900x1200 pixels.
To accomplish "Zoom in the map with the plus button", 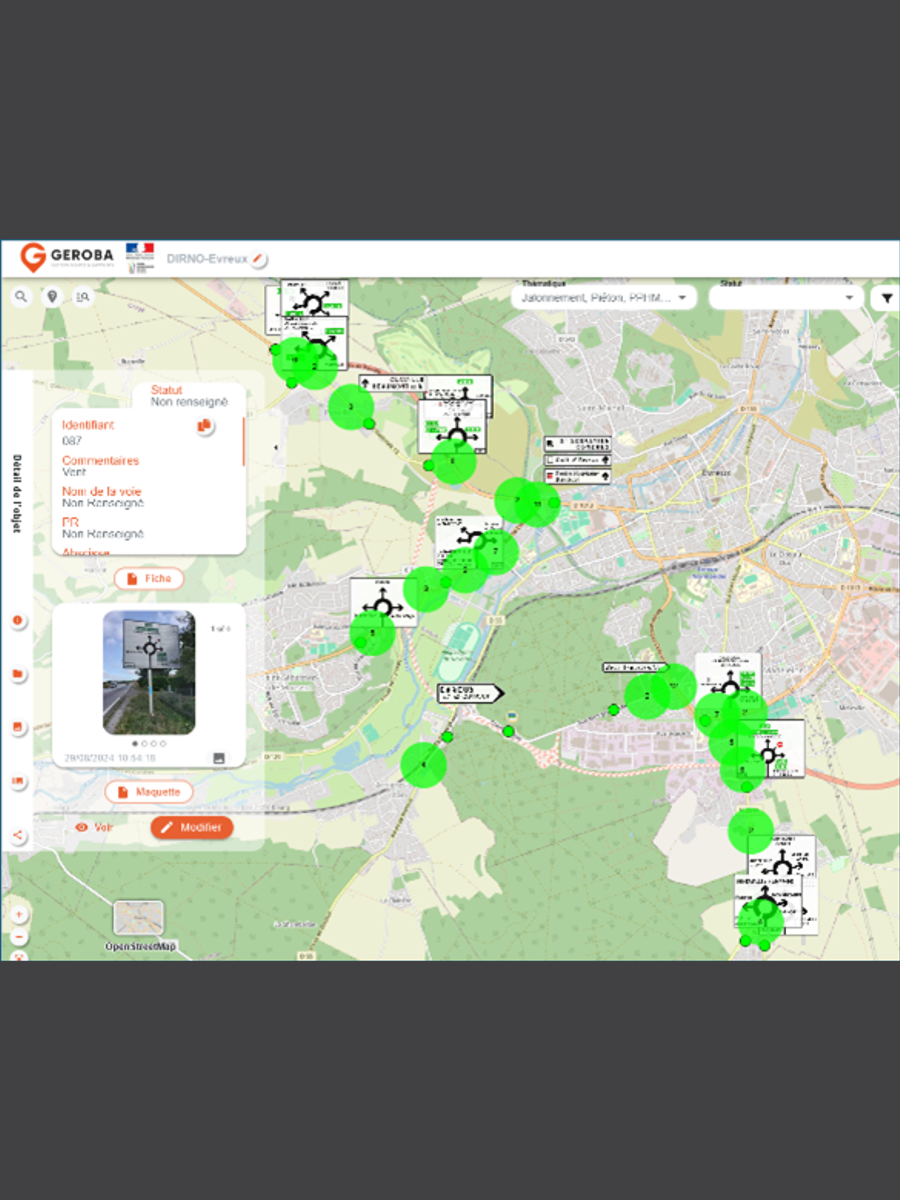I will (x=18, y=914).
